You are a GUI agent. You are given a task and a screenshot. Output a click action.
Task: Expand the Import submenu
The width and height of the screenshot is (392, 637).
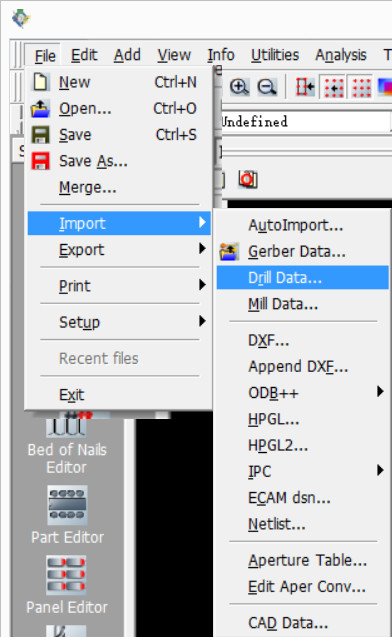pos(119,223)
